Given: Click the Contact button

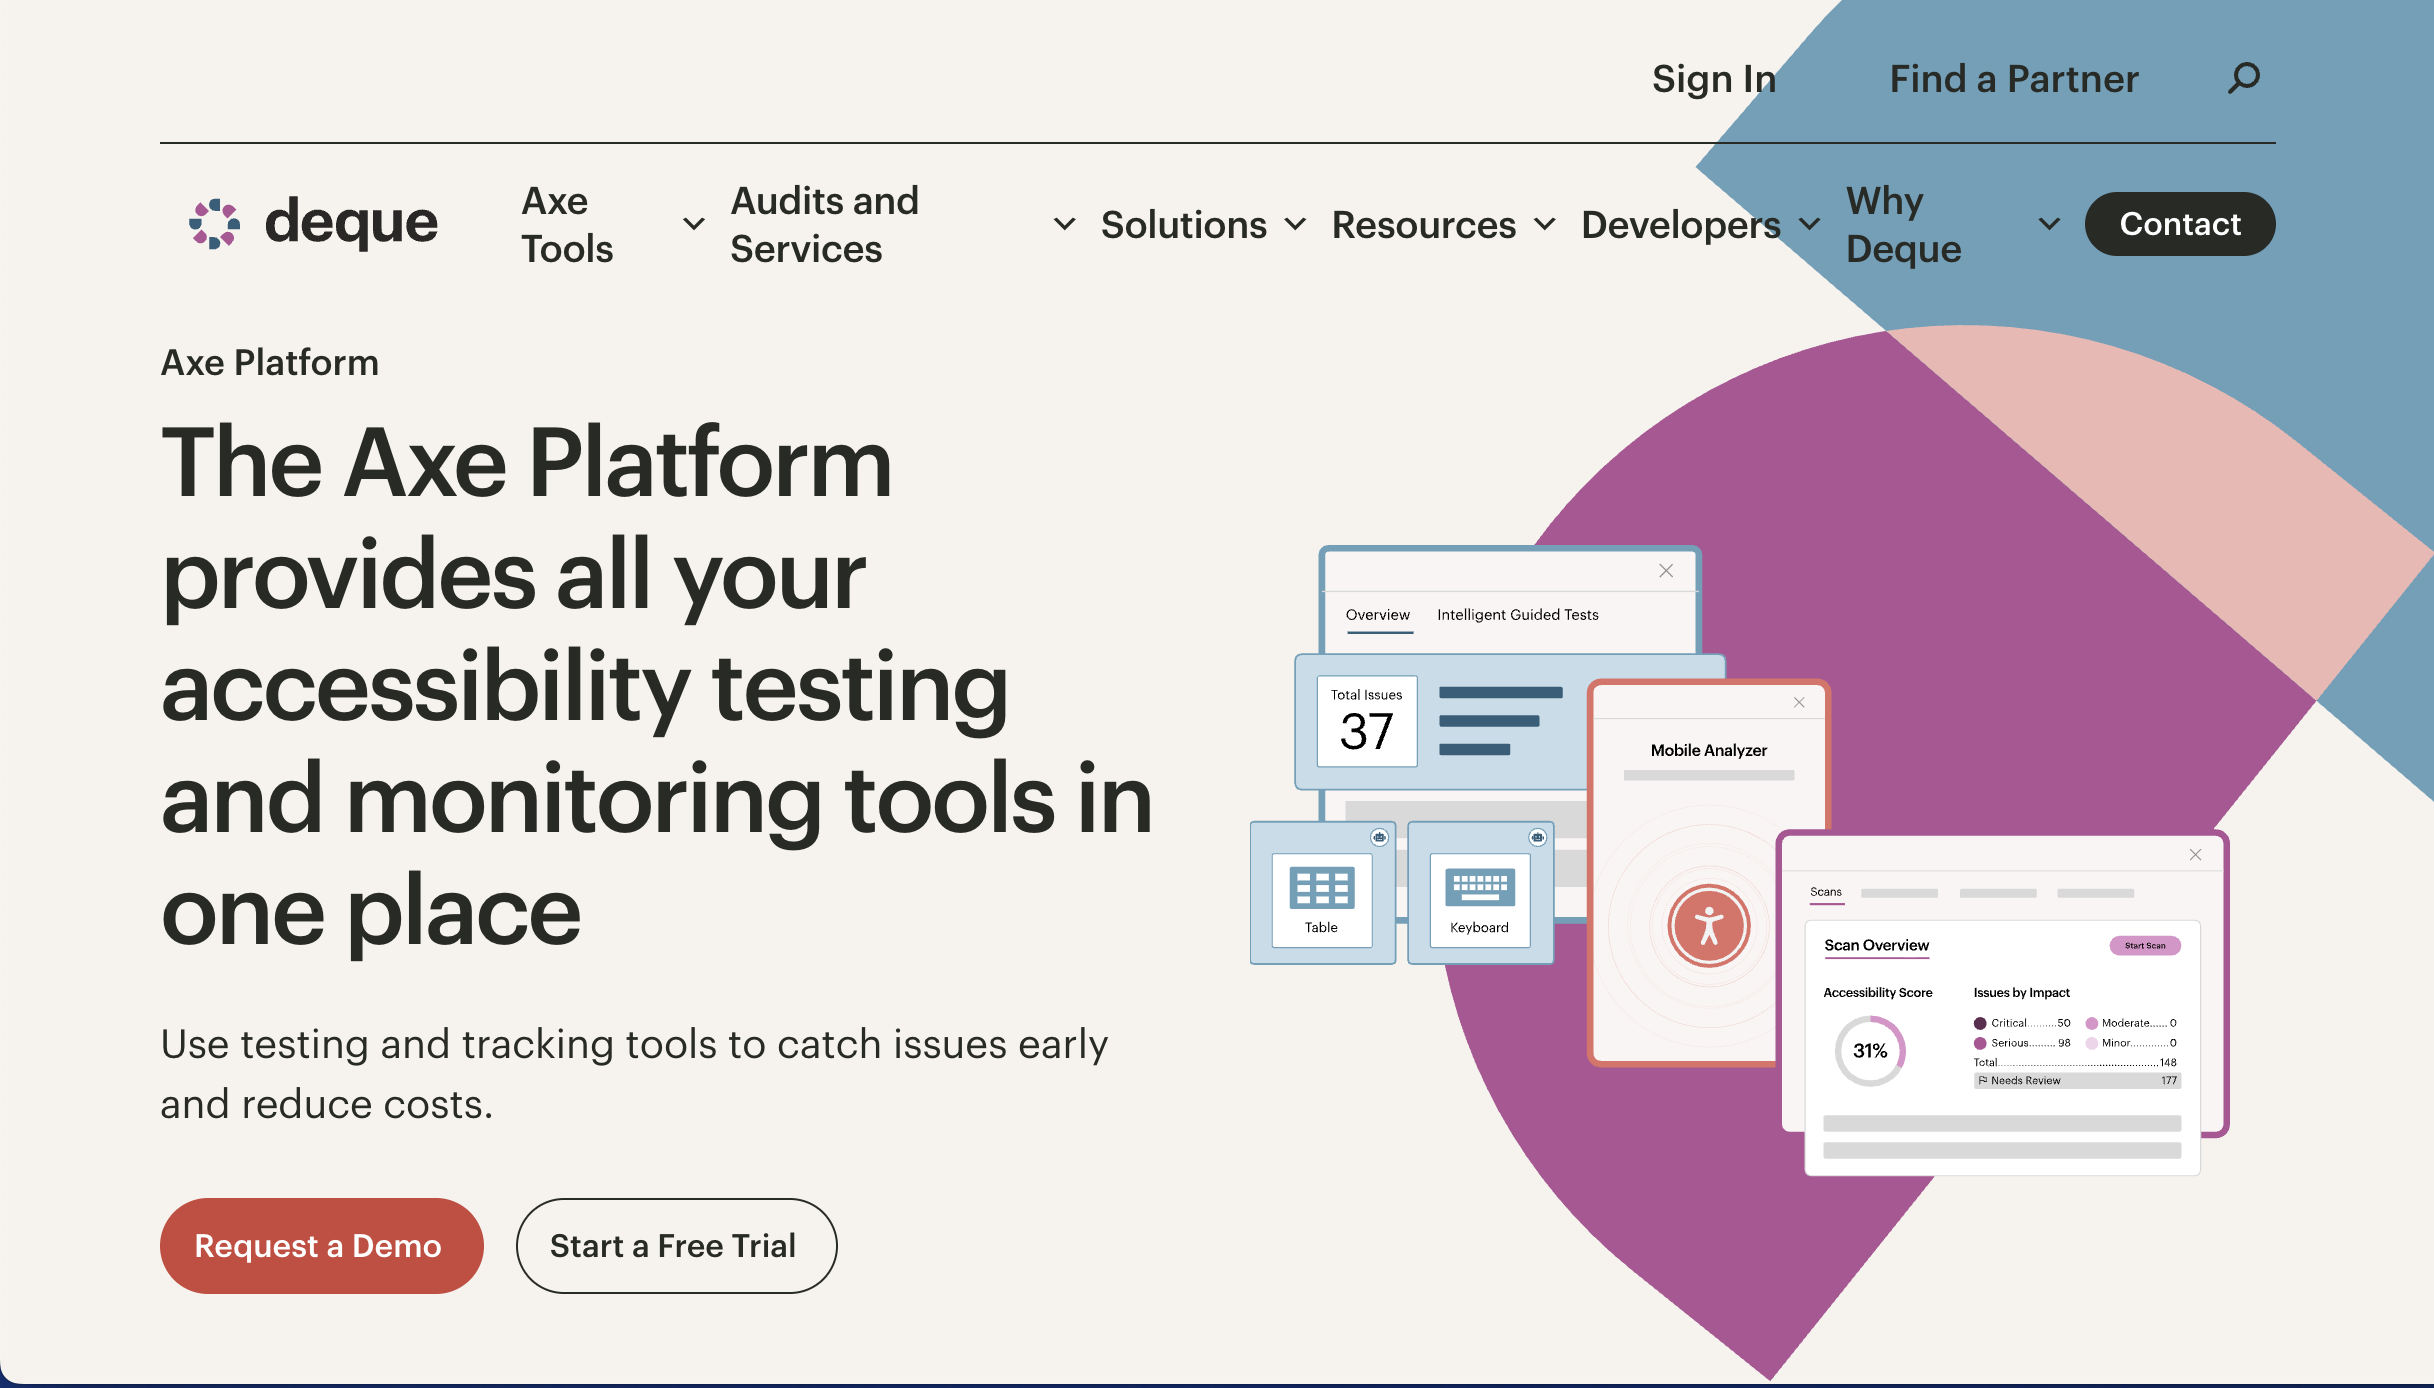Looking at the screenshot, I should pyautogui.click(x=2179, y=224).
